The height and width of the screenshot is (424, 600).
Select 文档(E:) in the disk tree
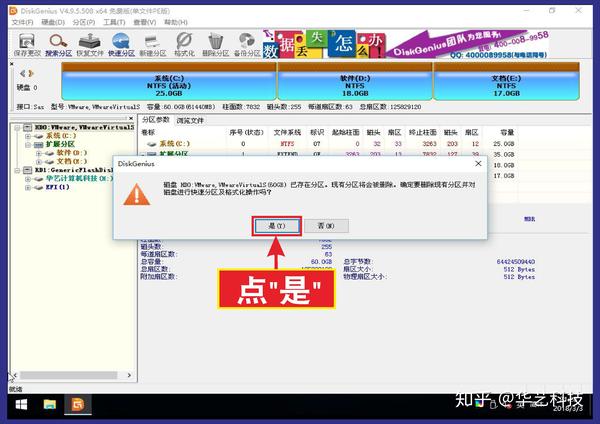[x=72, y=161]
